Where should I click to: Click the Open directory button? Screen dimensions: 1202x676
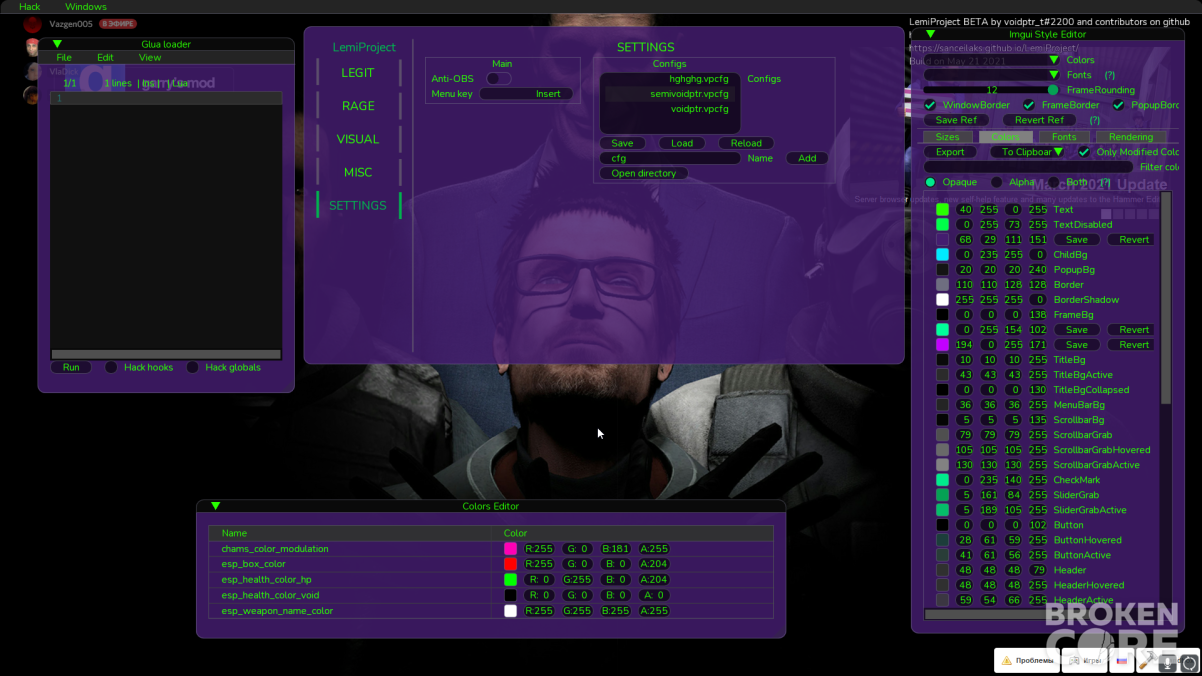(643, 173)
